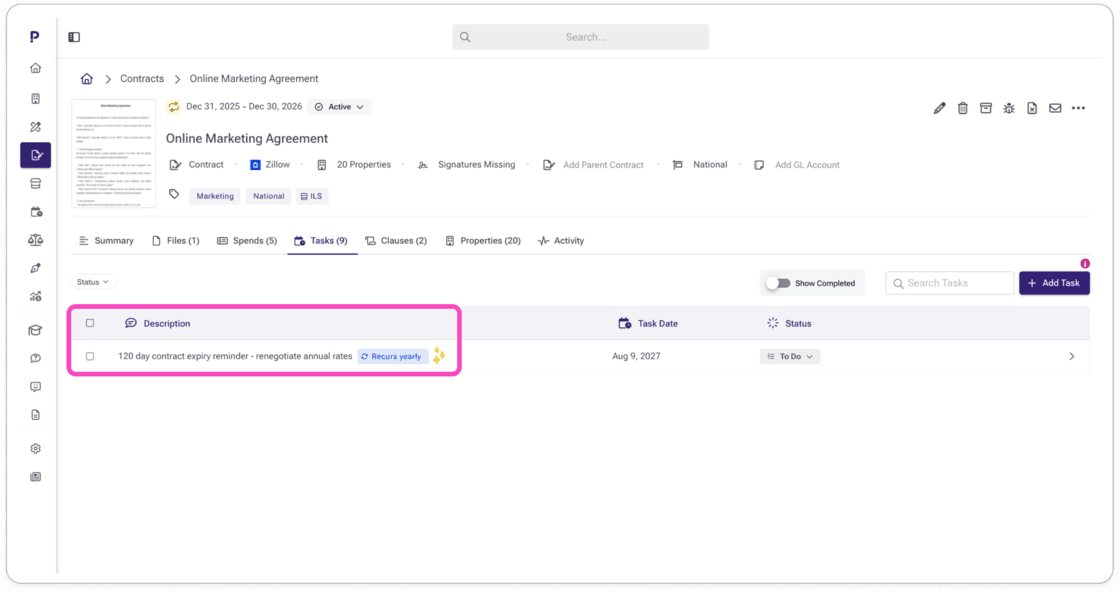Open the 120 day contract expiry reminder task
This screenshot has height=592, width=1120.
[x=235, y=356]
